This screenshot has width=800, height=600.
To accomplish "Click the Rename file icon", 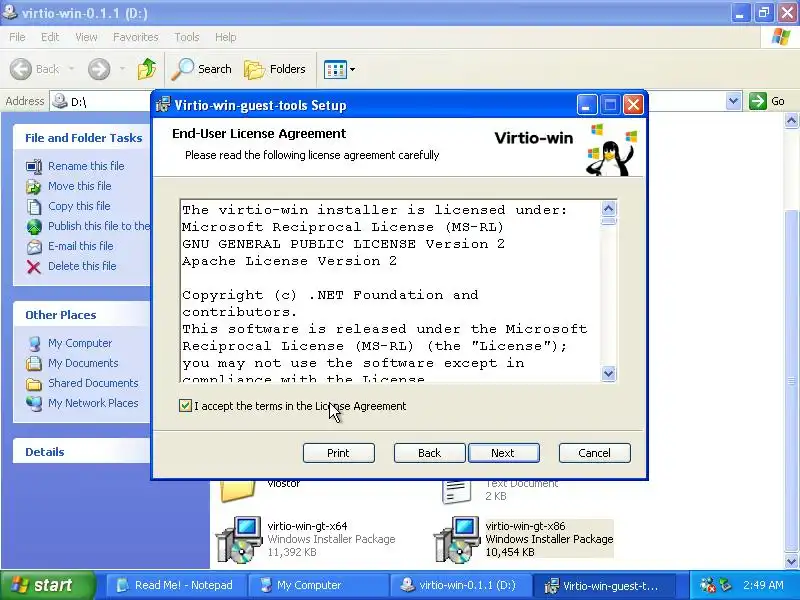I will pyautogui.click(x=34, y=166).
